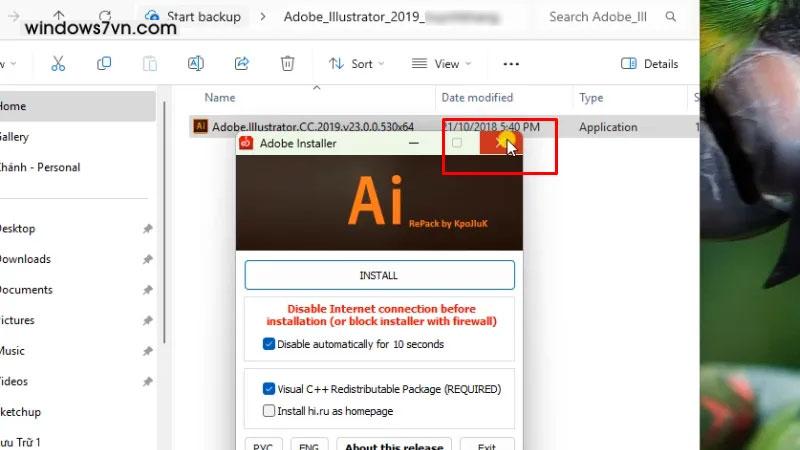800x450 pixels.
Task: Click the Copy icon in toolbar
Action: pyautogui.click(x=104, y=63)
